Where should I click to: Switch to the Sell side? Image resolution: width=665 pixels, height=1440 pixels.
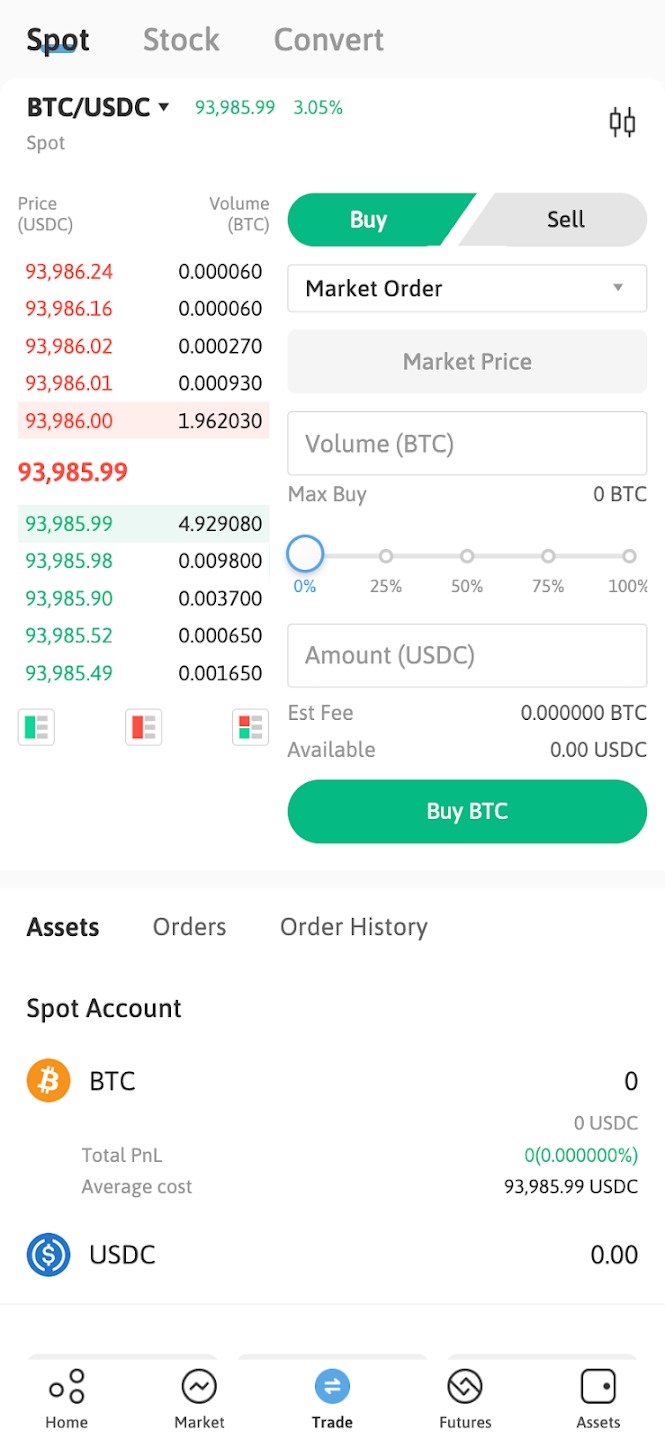[566, 219]
